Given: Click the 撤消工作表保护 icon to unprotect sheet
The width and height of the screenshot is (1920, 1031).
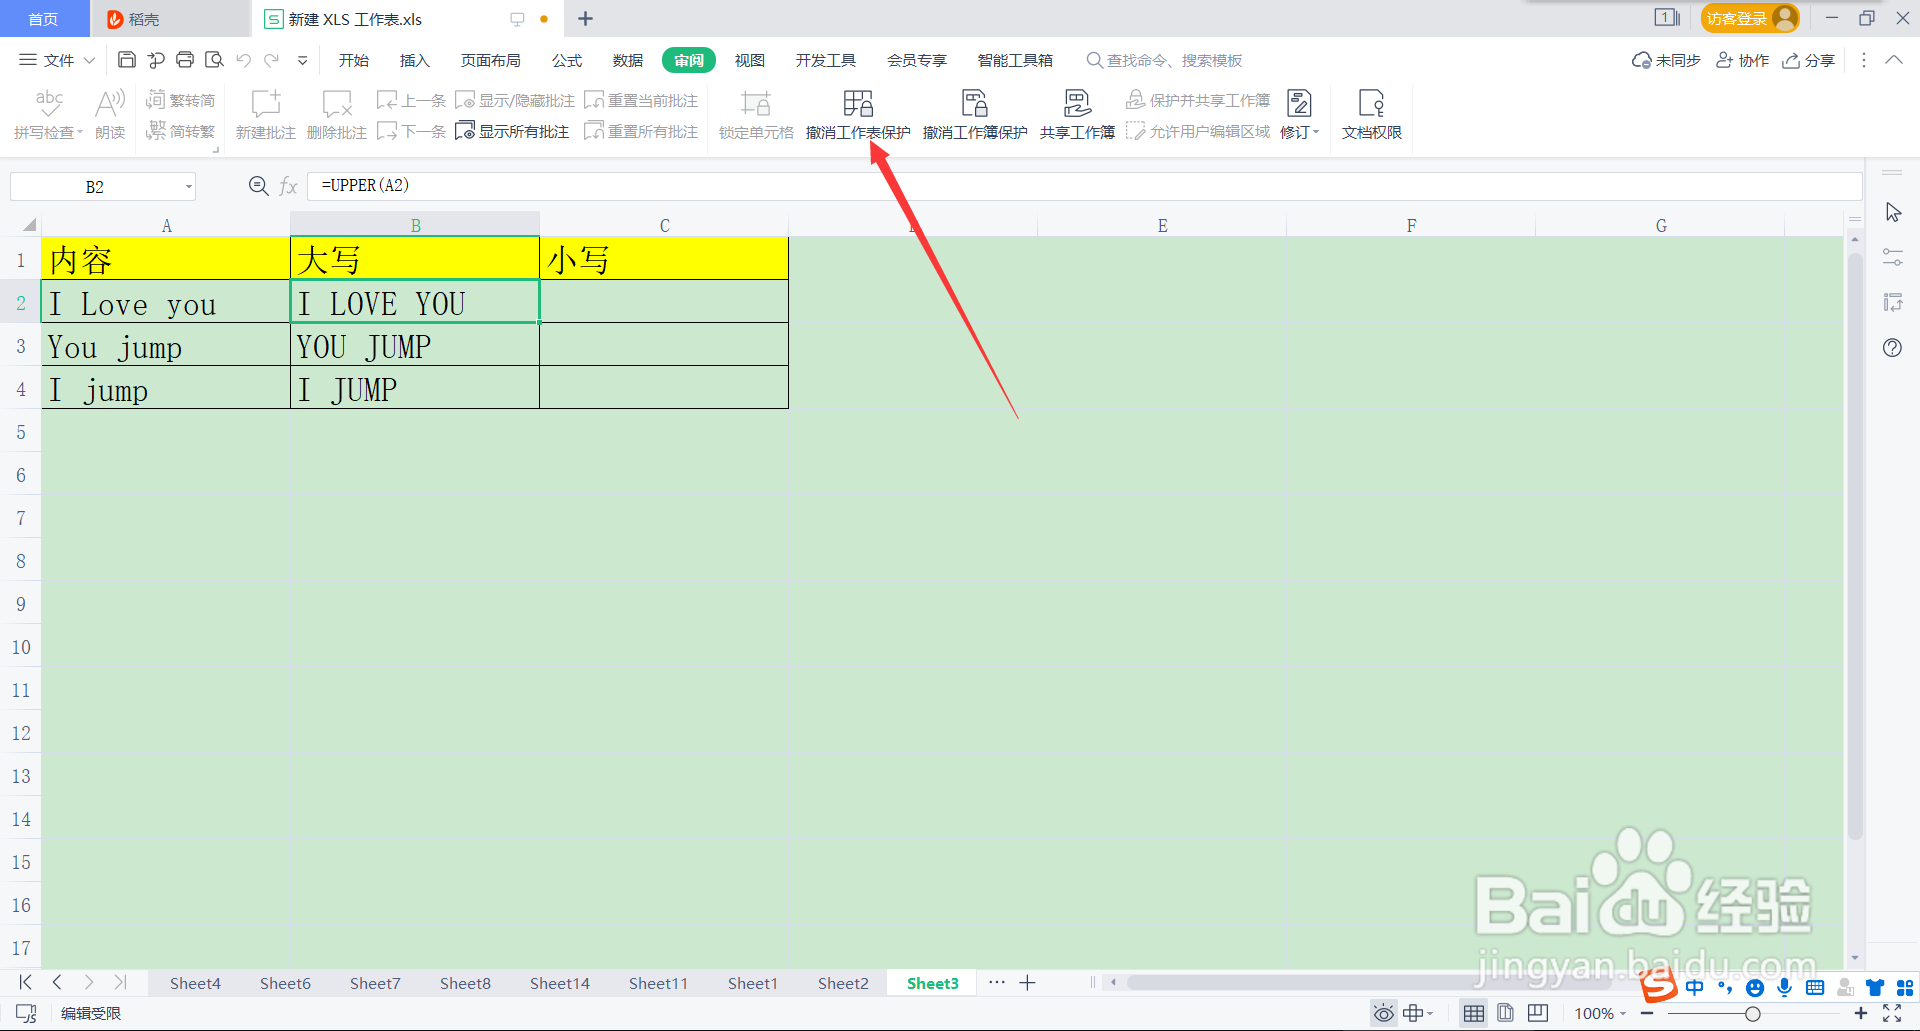Looking at the screenshot, I should (858, 113).
